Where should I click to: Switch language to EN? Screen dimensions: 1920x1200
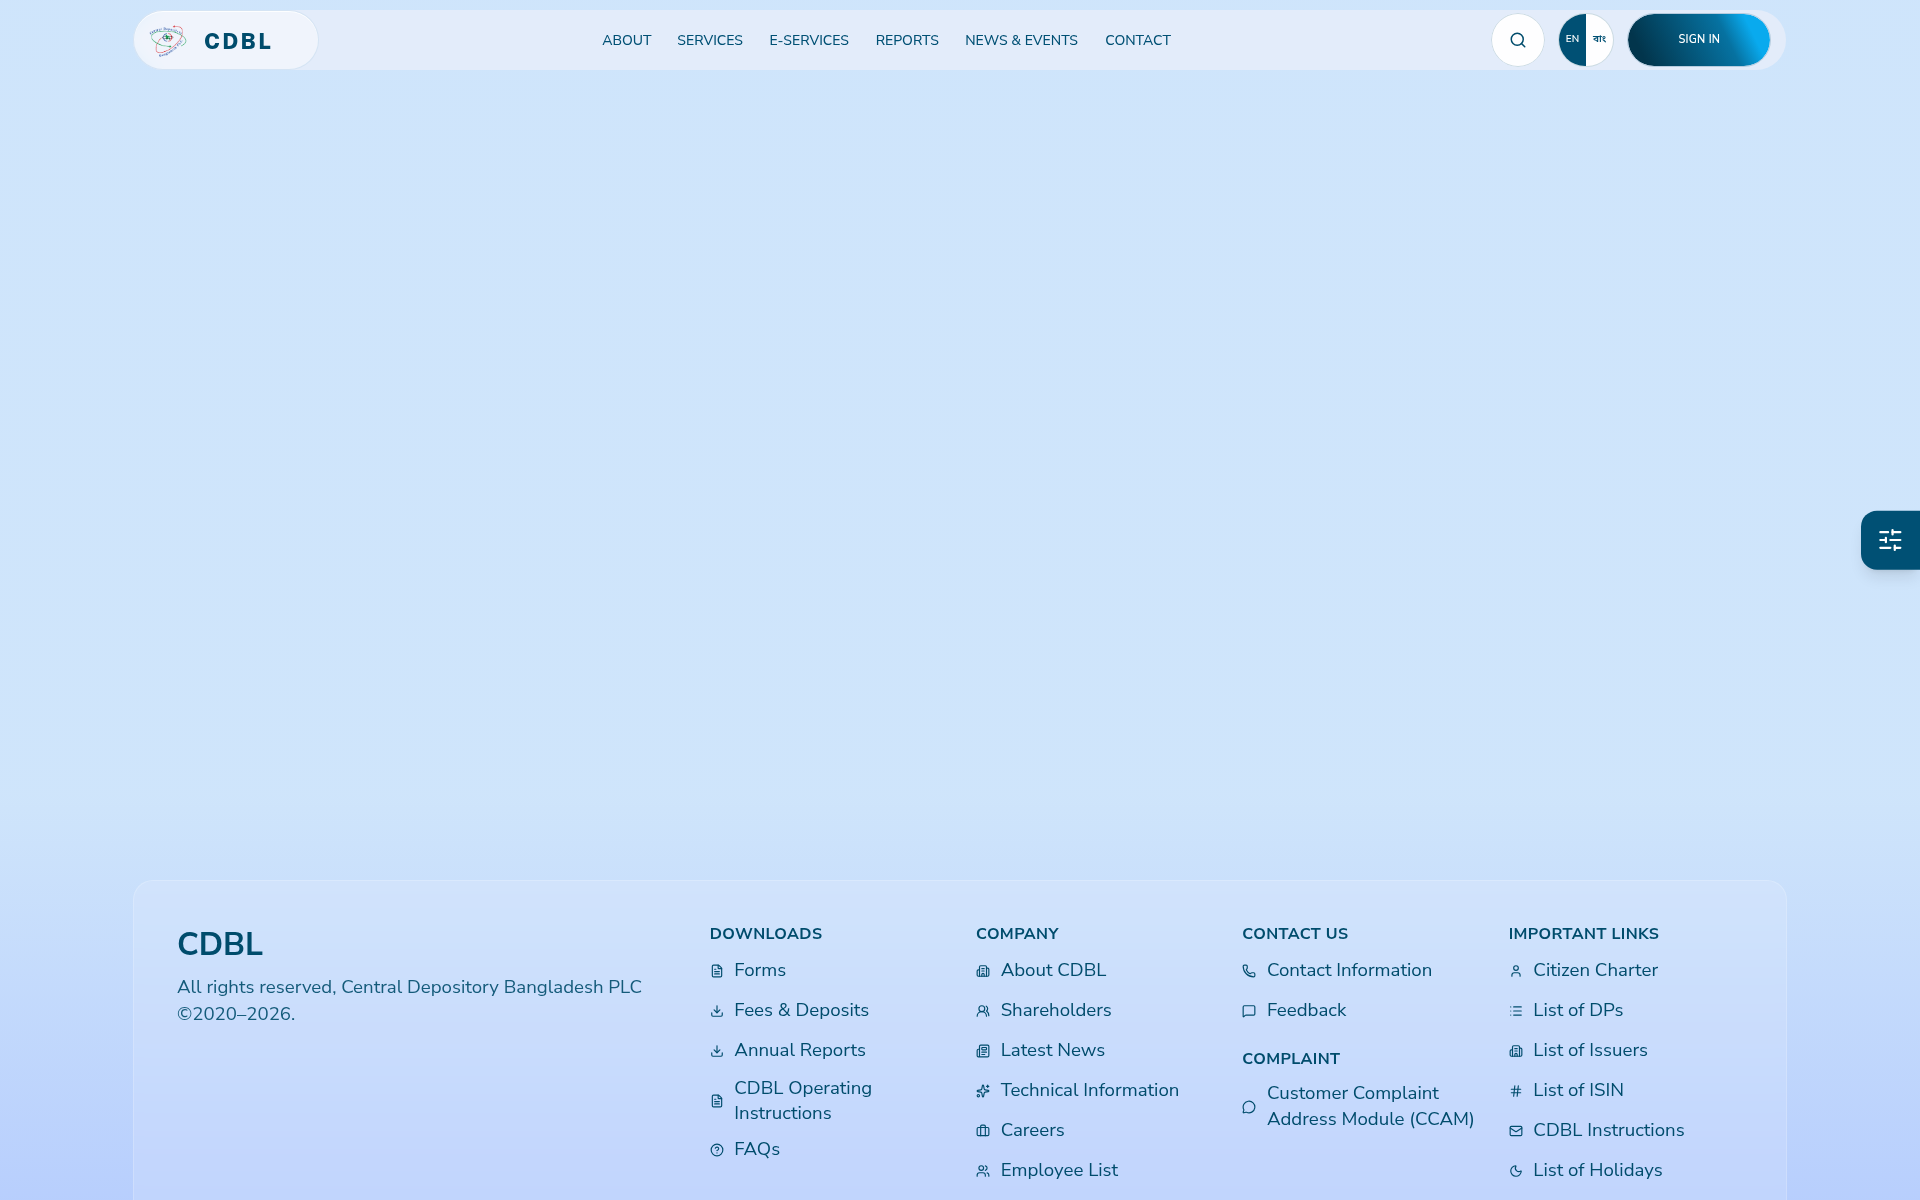(x=1573, y=40)
